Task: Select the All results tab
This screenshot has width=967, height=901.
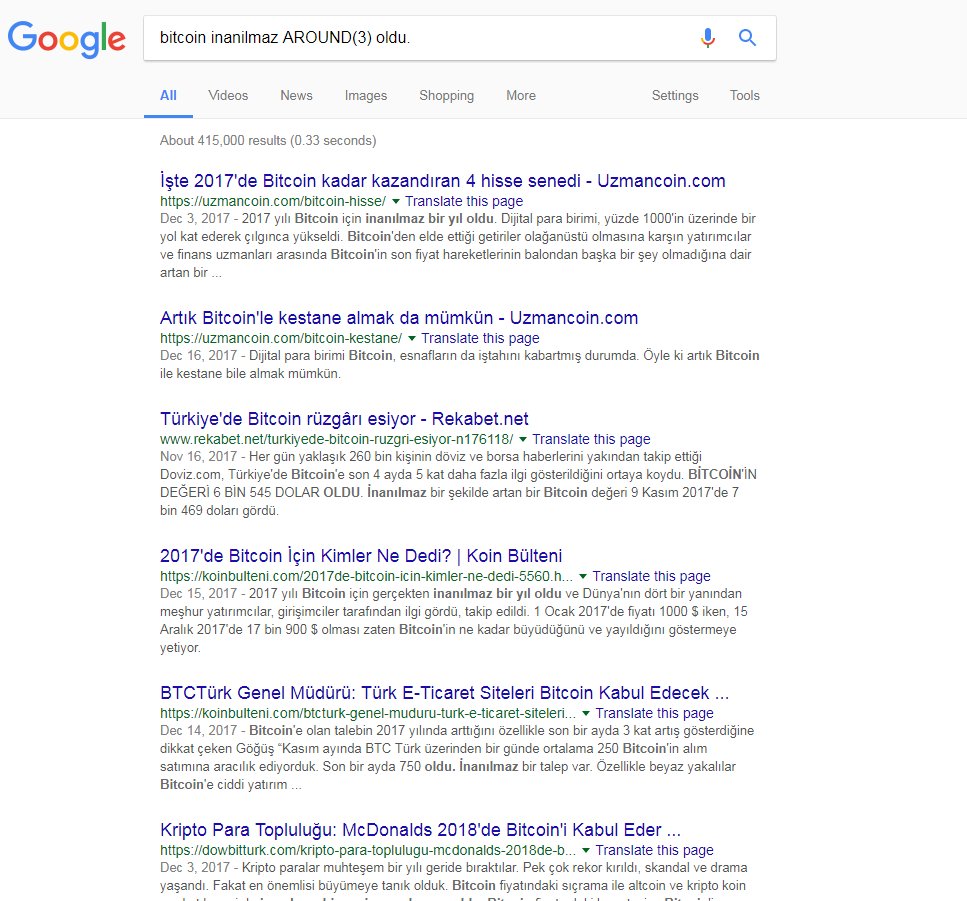Action: click(x=168, y=96)
